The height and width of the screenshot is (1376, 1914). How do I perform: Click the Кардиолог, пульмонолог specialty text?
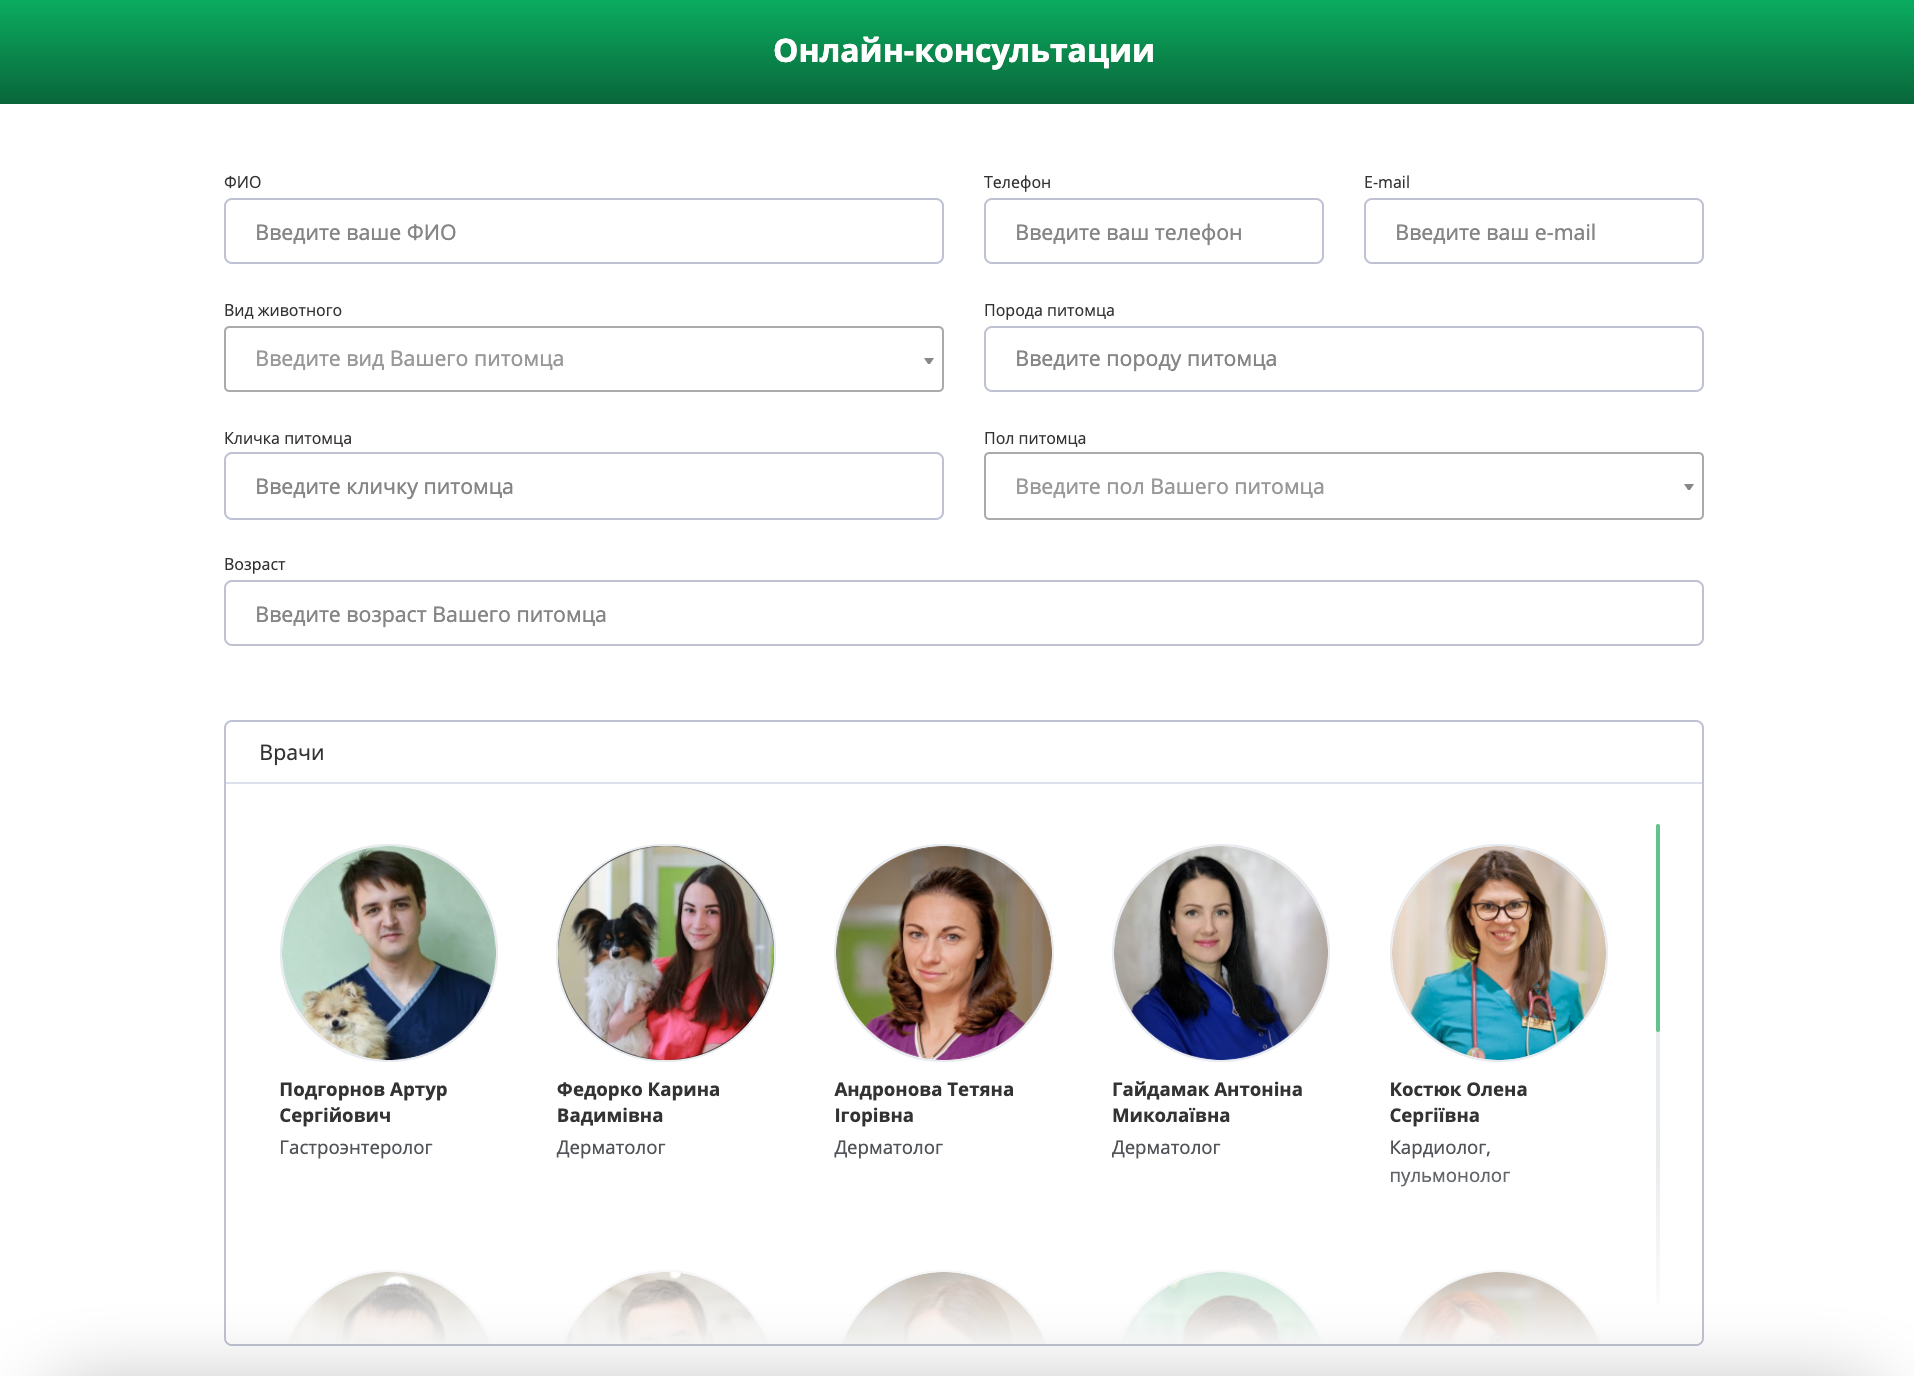1450,1161
